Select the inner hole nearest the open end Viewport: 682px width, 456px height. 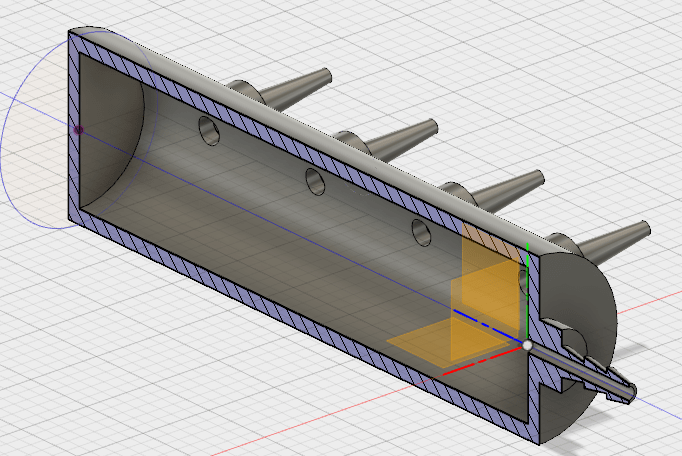pos(209,131)
